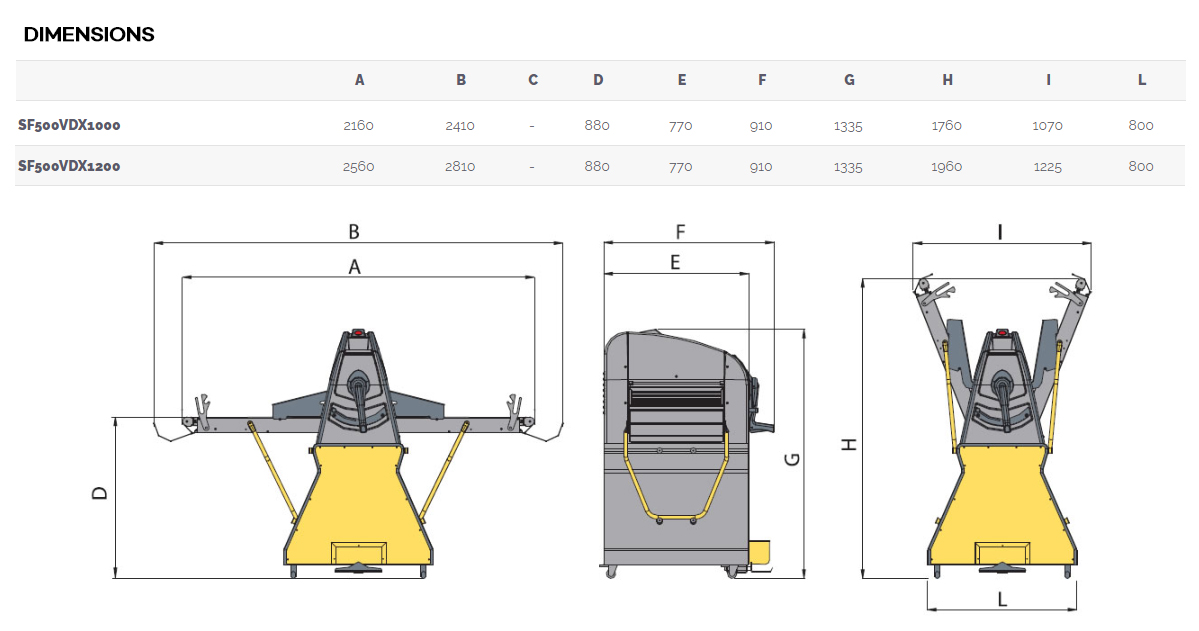Click the 800 cell in the SF500VDX1000 row
Screen dimensions: 1199x631
1141,125
